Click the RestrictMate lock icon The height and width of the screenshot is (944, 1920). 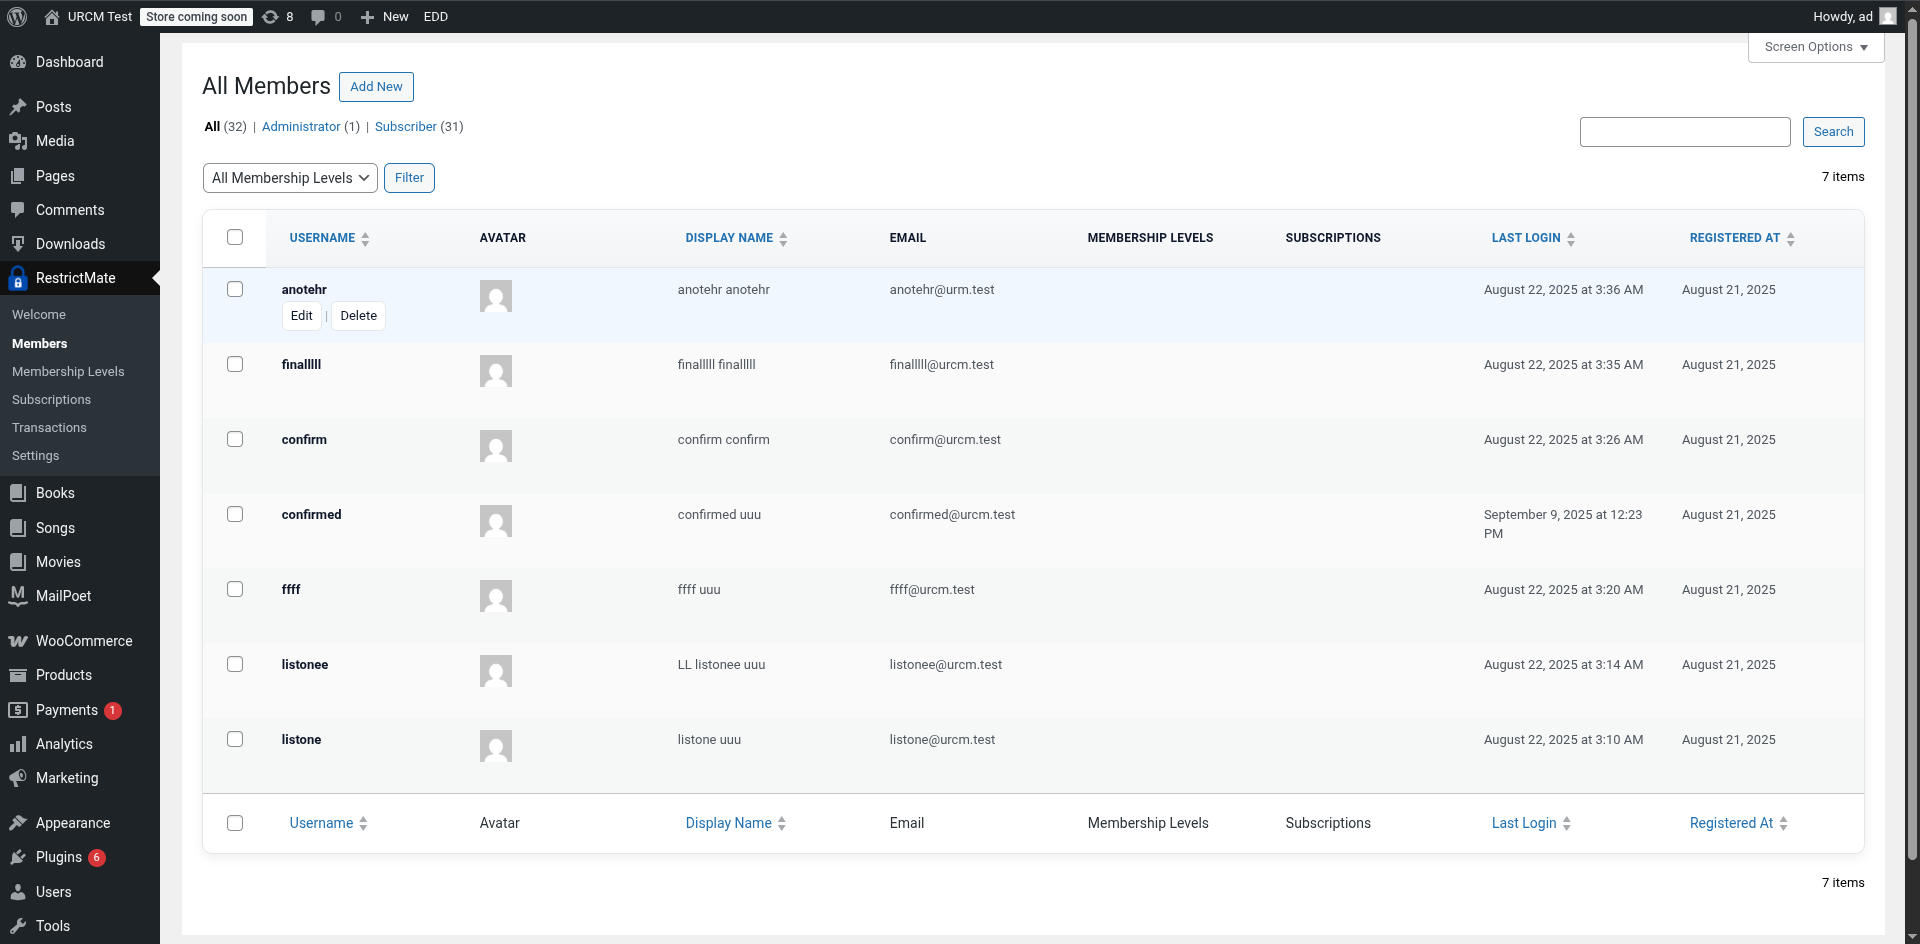(x=18, y=279)
